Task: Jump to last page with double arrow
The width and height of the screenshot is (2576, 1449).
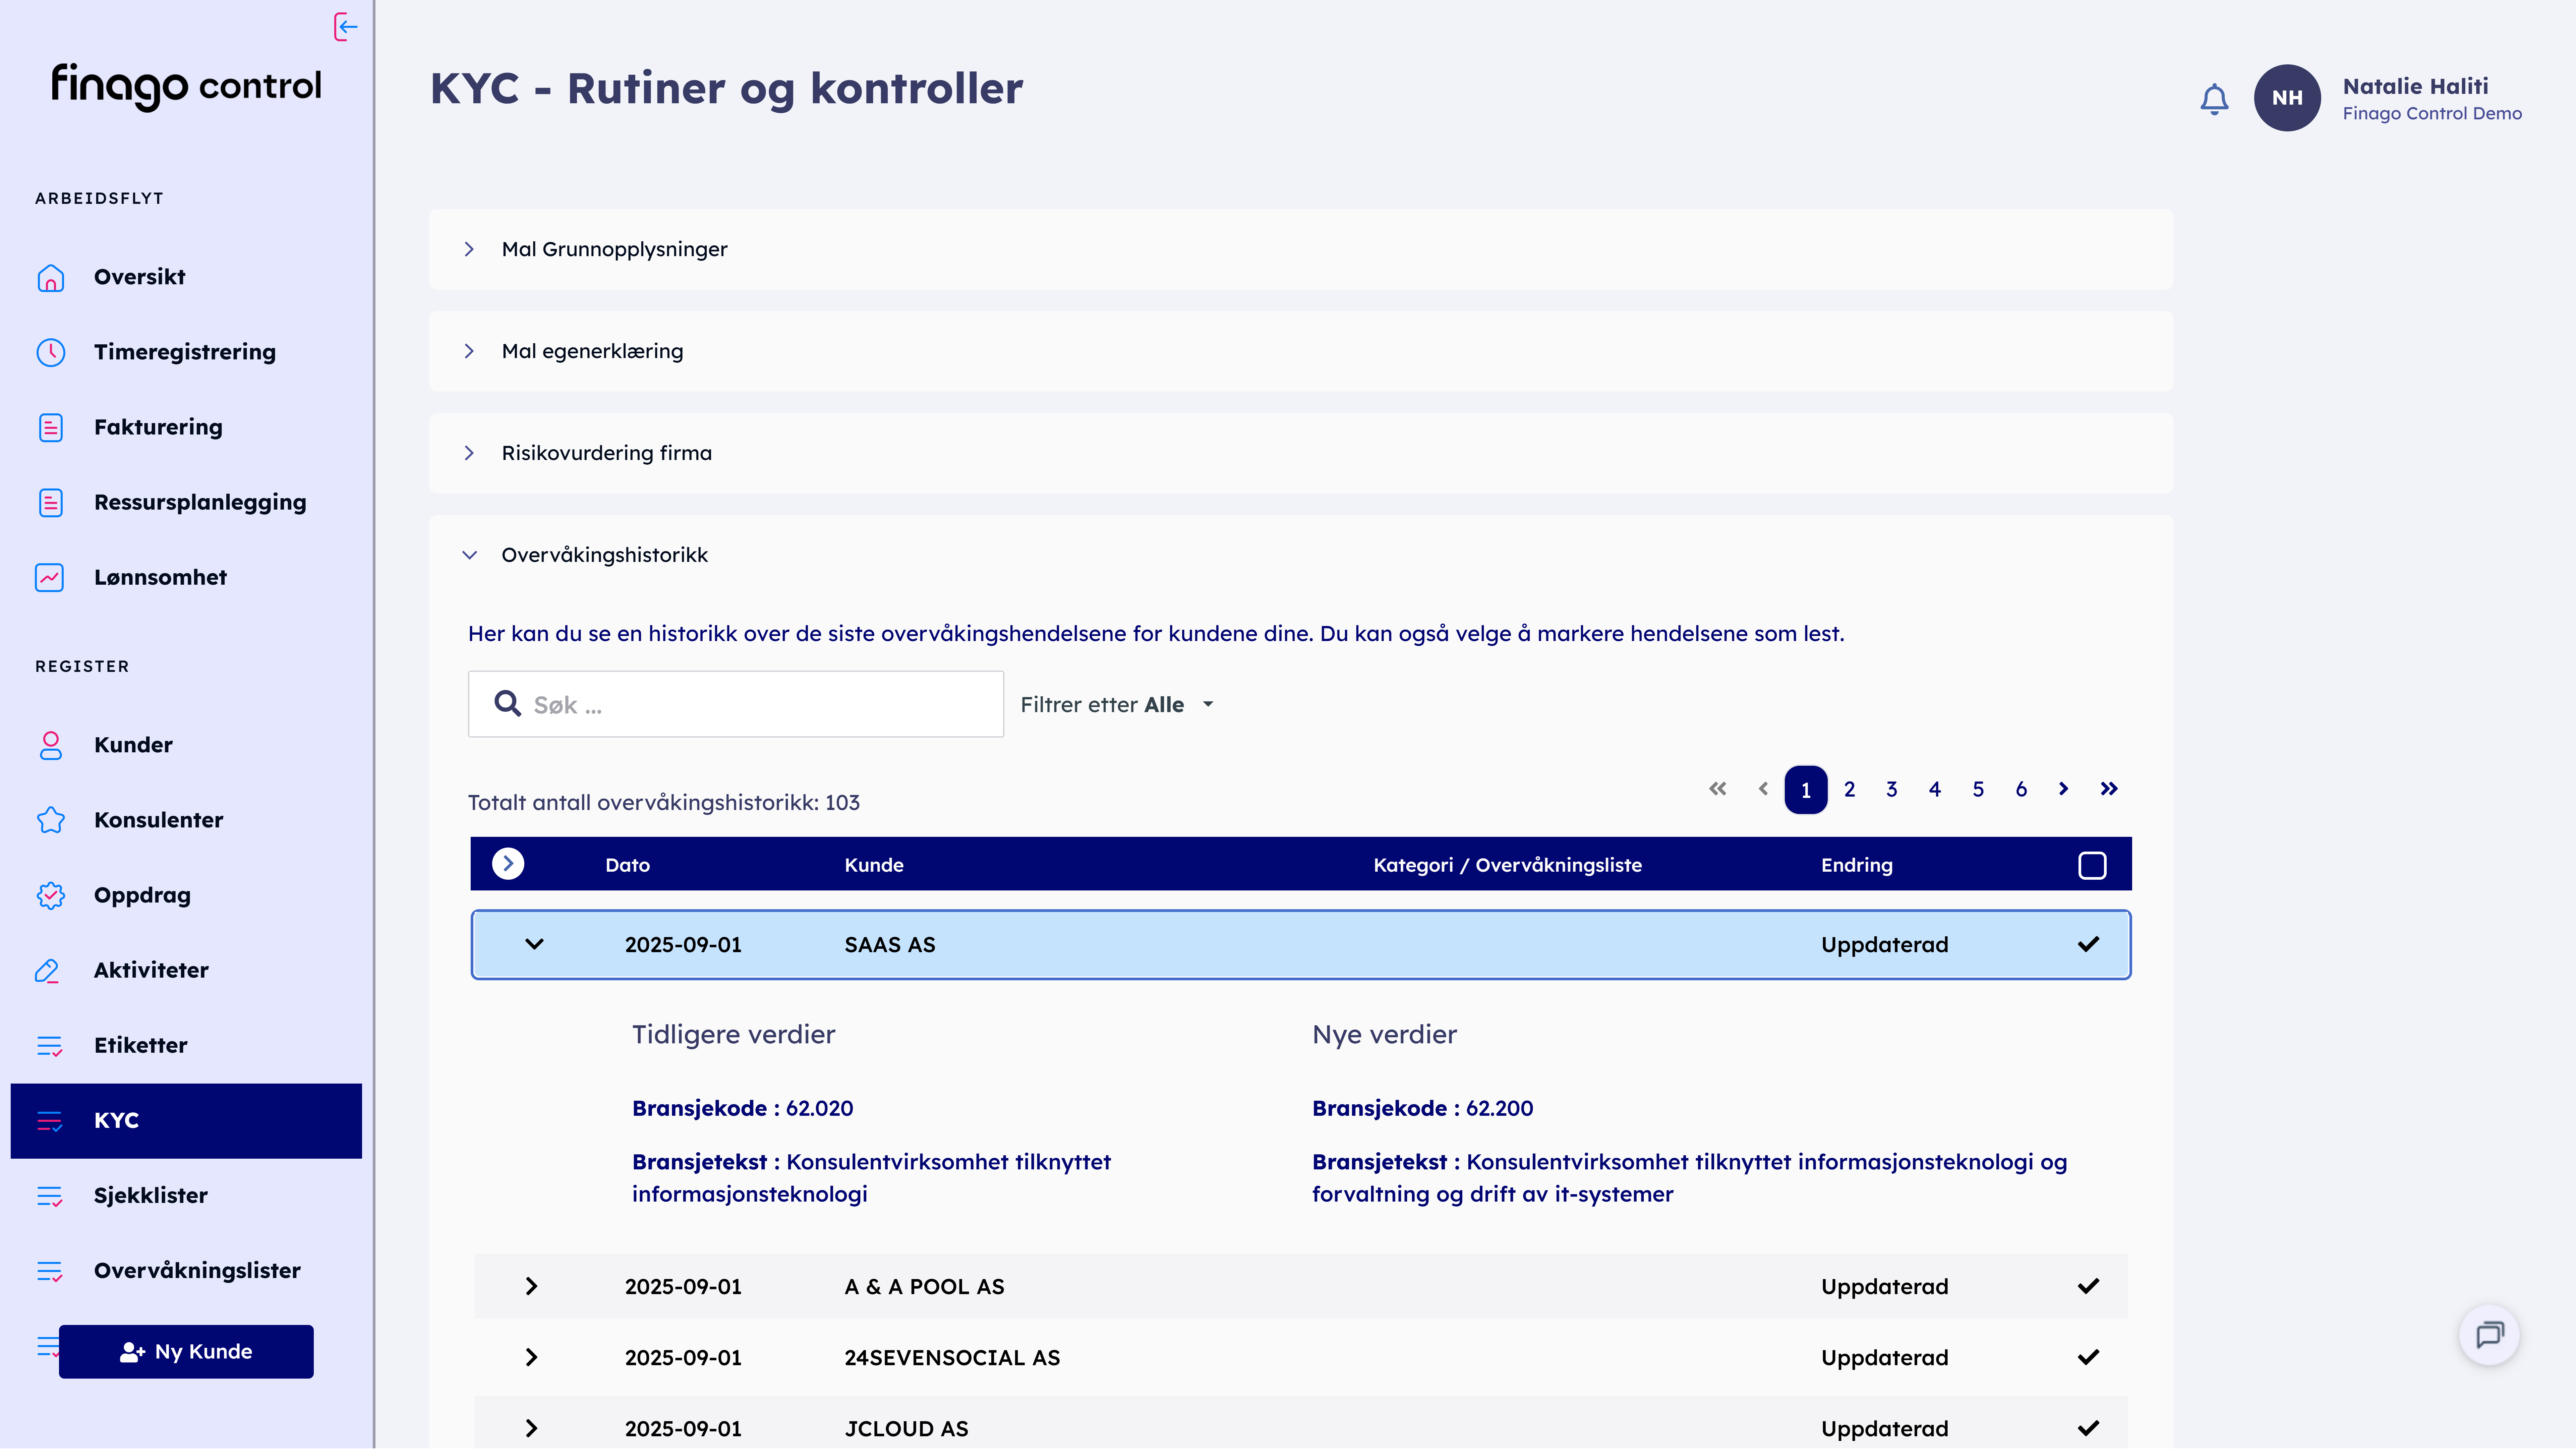Action: click(2108, 789)
